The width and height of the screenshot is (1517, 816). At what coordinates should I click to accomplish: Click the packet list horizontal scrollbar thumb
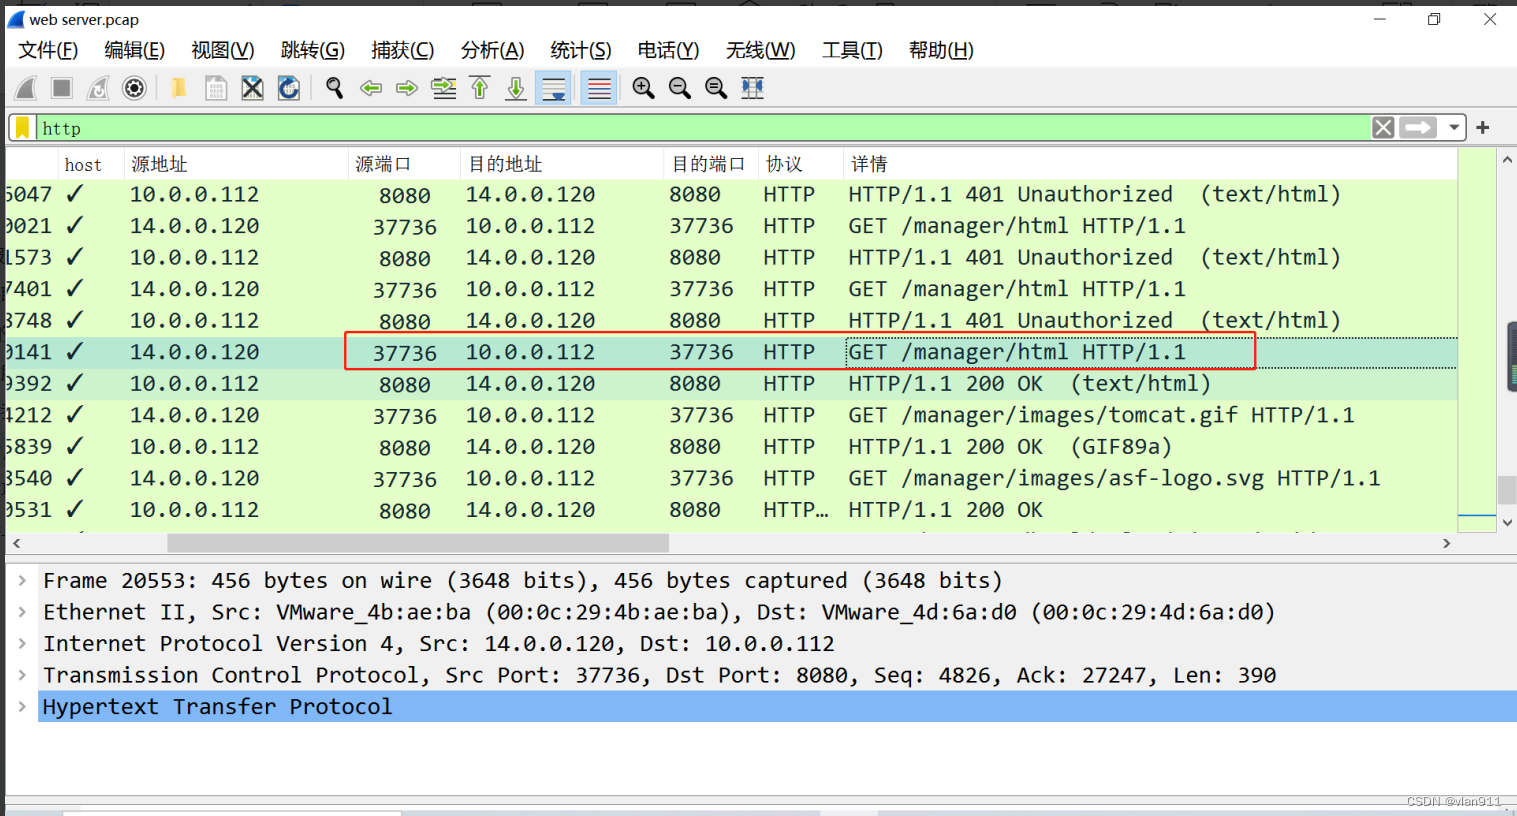click(418, 543)
